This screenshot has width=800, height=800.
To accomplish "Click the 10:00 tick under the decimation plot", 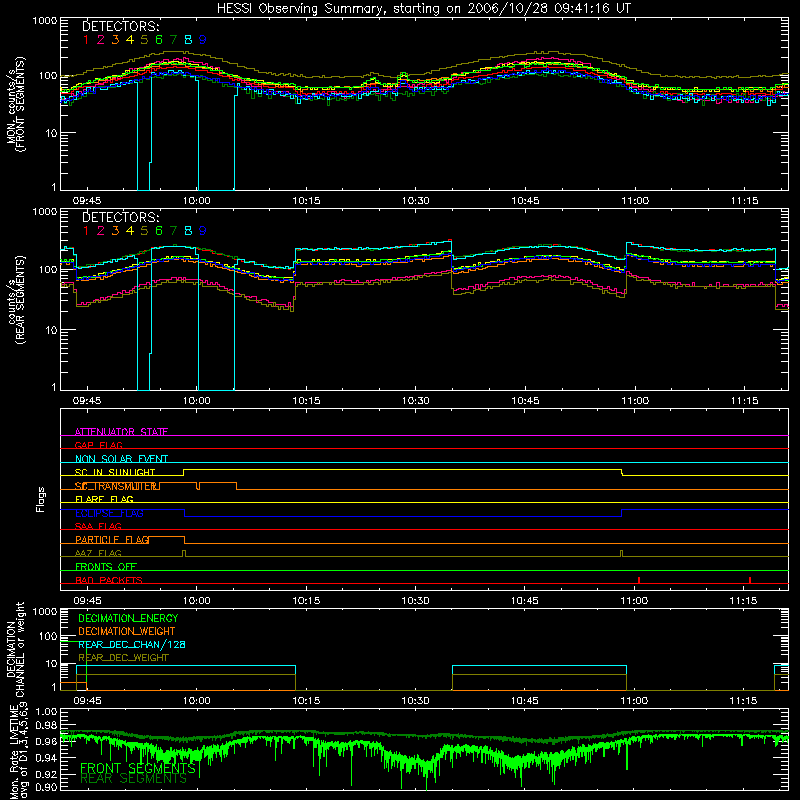I will click(x=196, y=701).
